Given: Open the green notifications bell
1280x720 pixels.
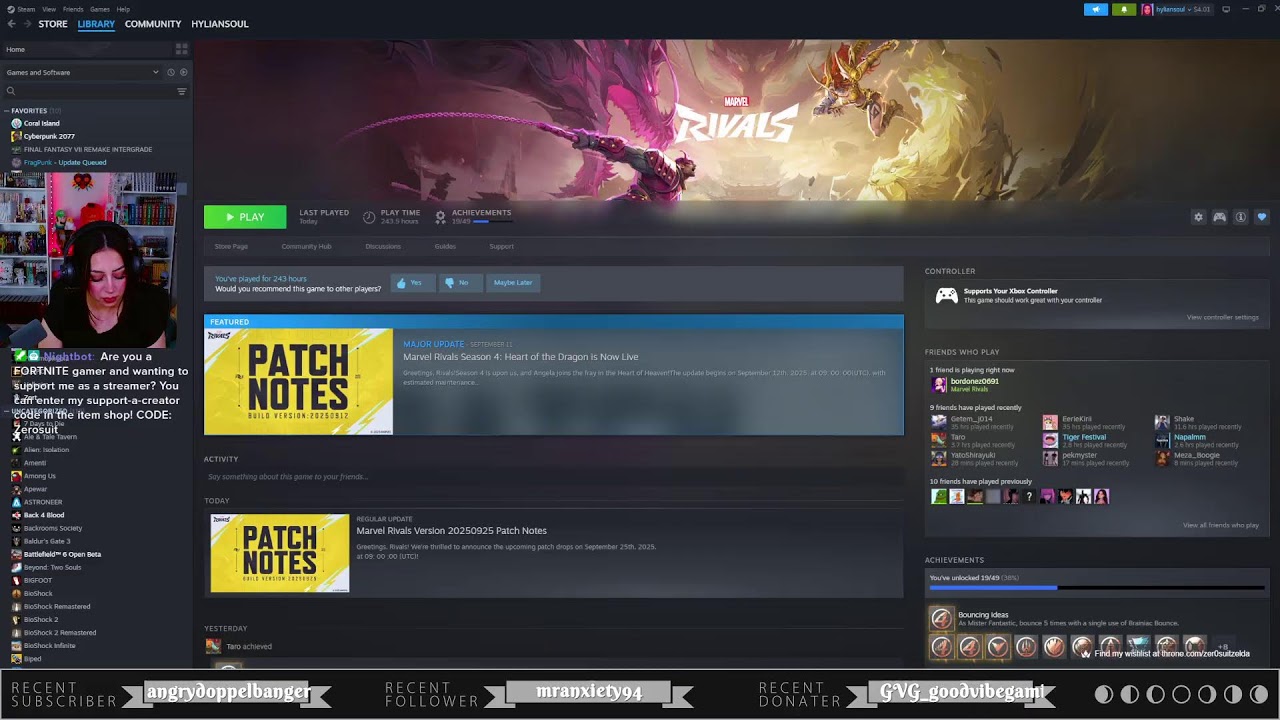Looking at the screenshot, I should [1124, 9].
